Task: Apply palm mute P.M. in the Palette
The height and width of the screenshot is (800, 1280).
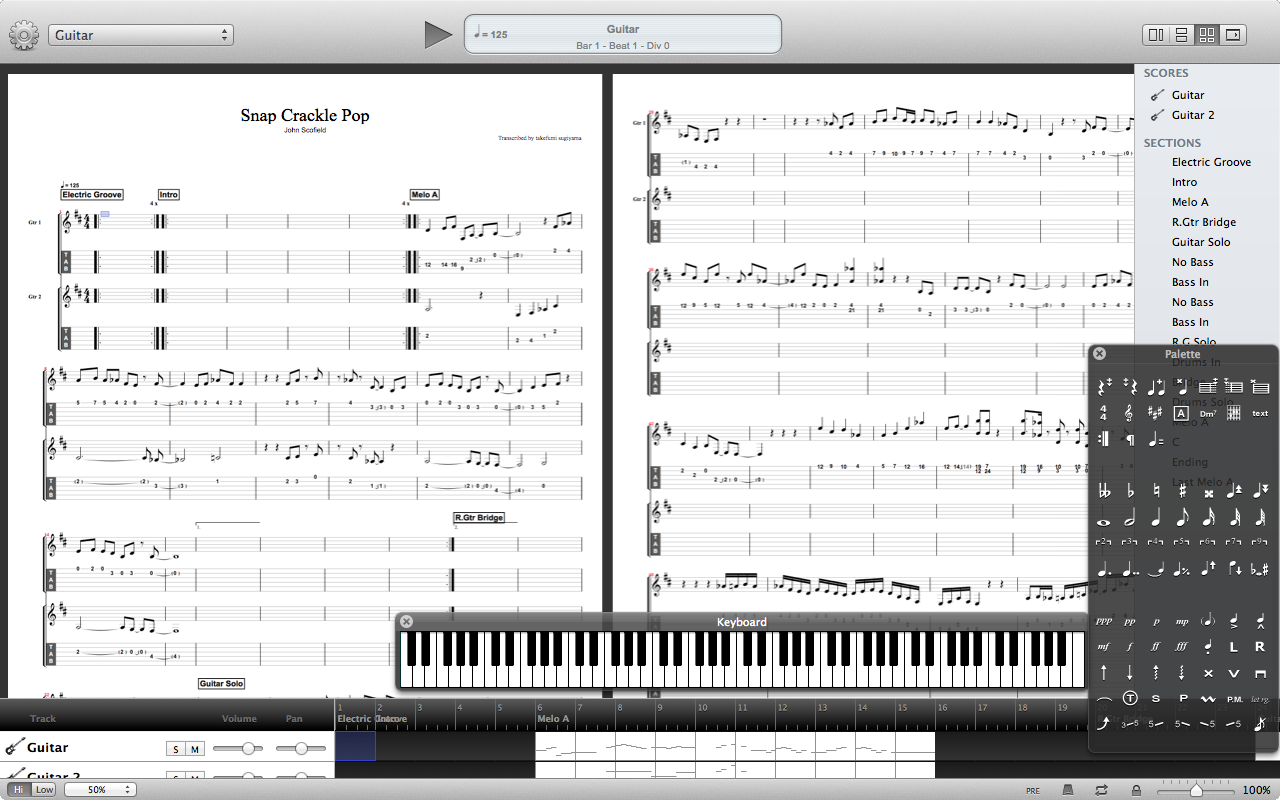Action: [x=1234, y=699]
